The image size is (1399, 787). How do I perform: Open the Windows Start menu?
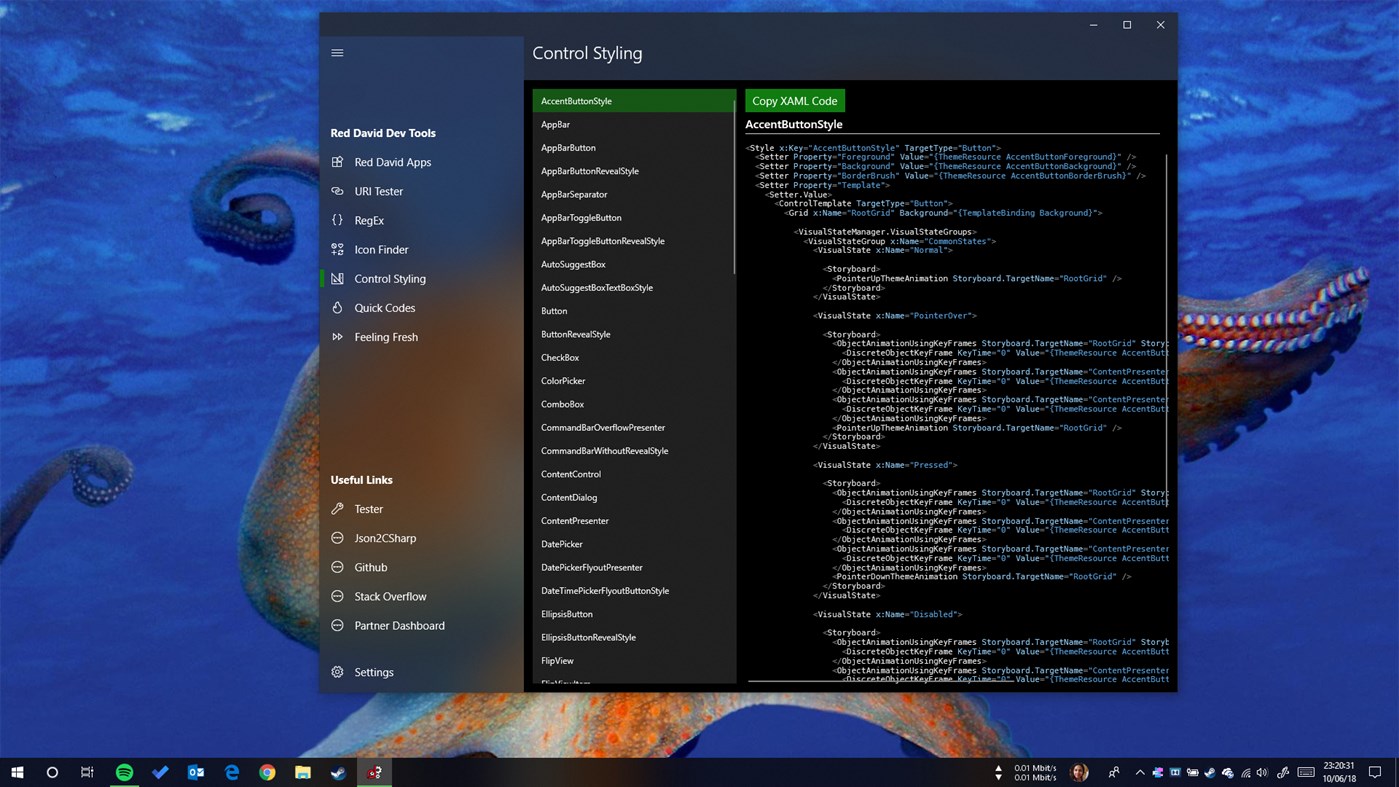(17, 772)
